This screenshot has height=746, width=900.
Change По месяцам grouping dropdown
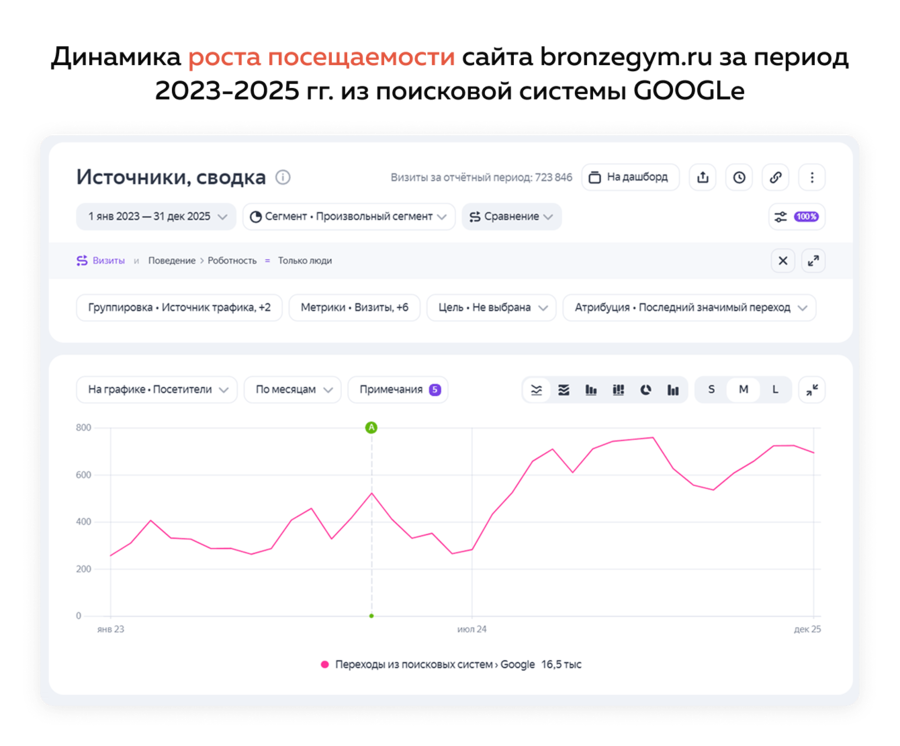(293, 390)
